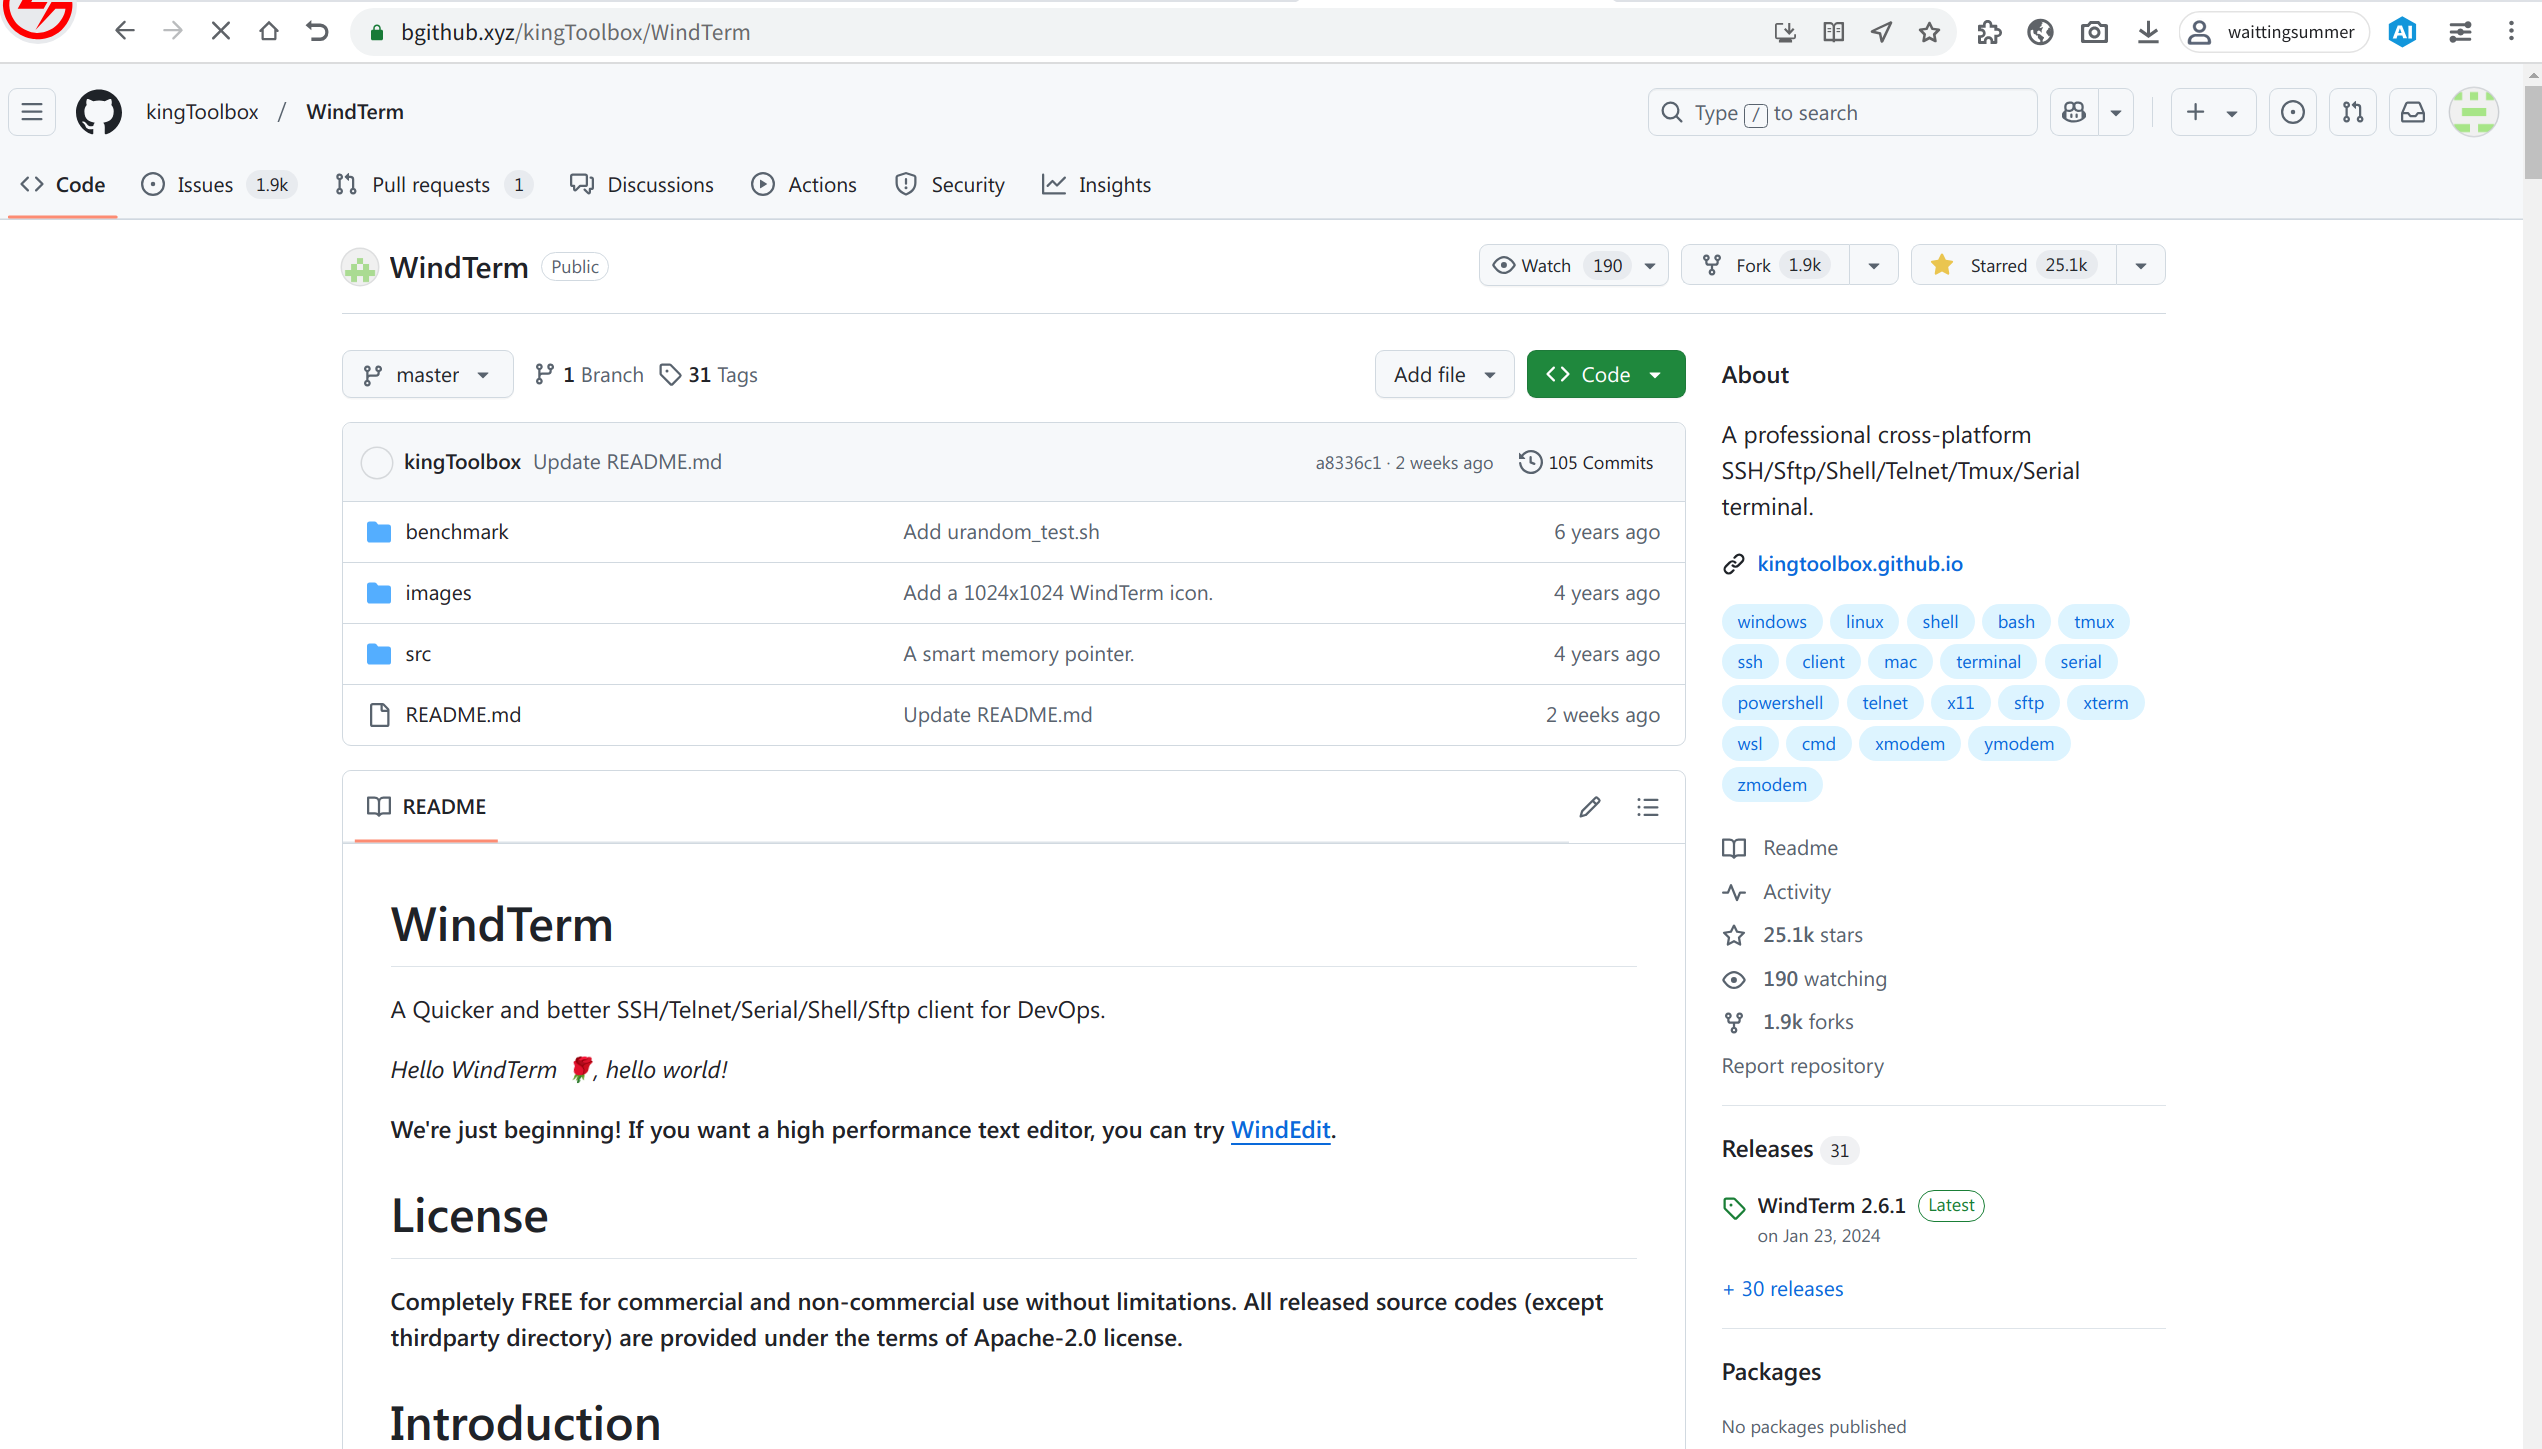Viewport: 2542px width, 1449px height.
Task: Bookmark the page with the star icon
Action: [x=1930, y=32]
